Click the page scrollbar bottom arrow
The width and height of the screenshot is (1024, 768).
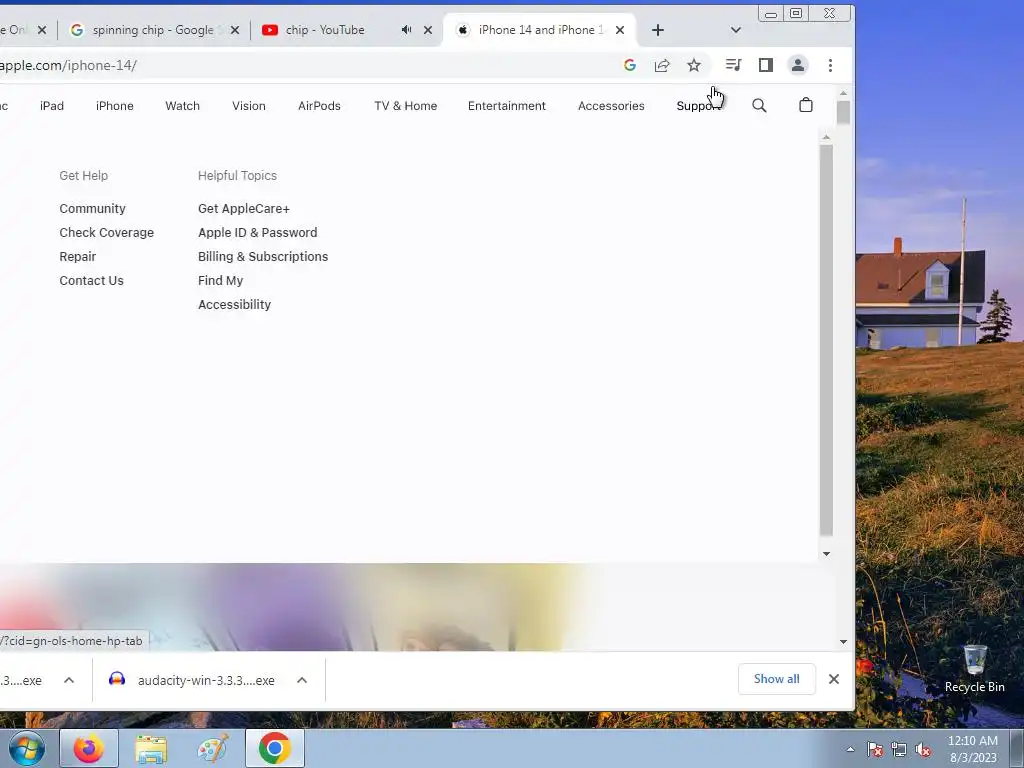coord(843,642)
